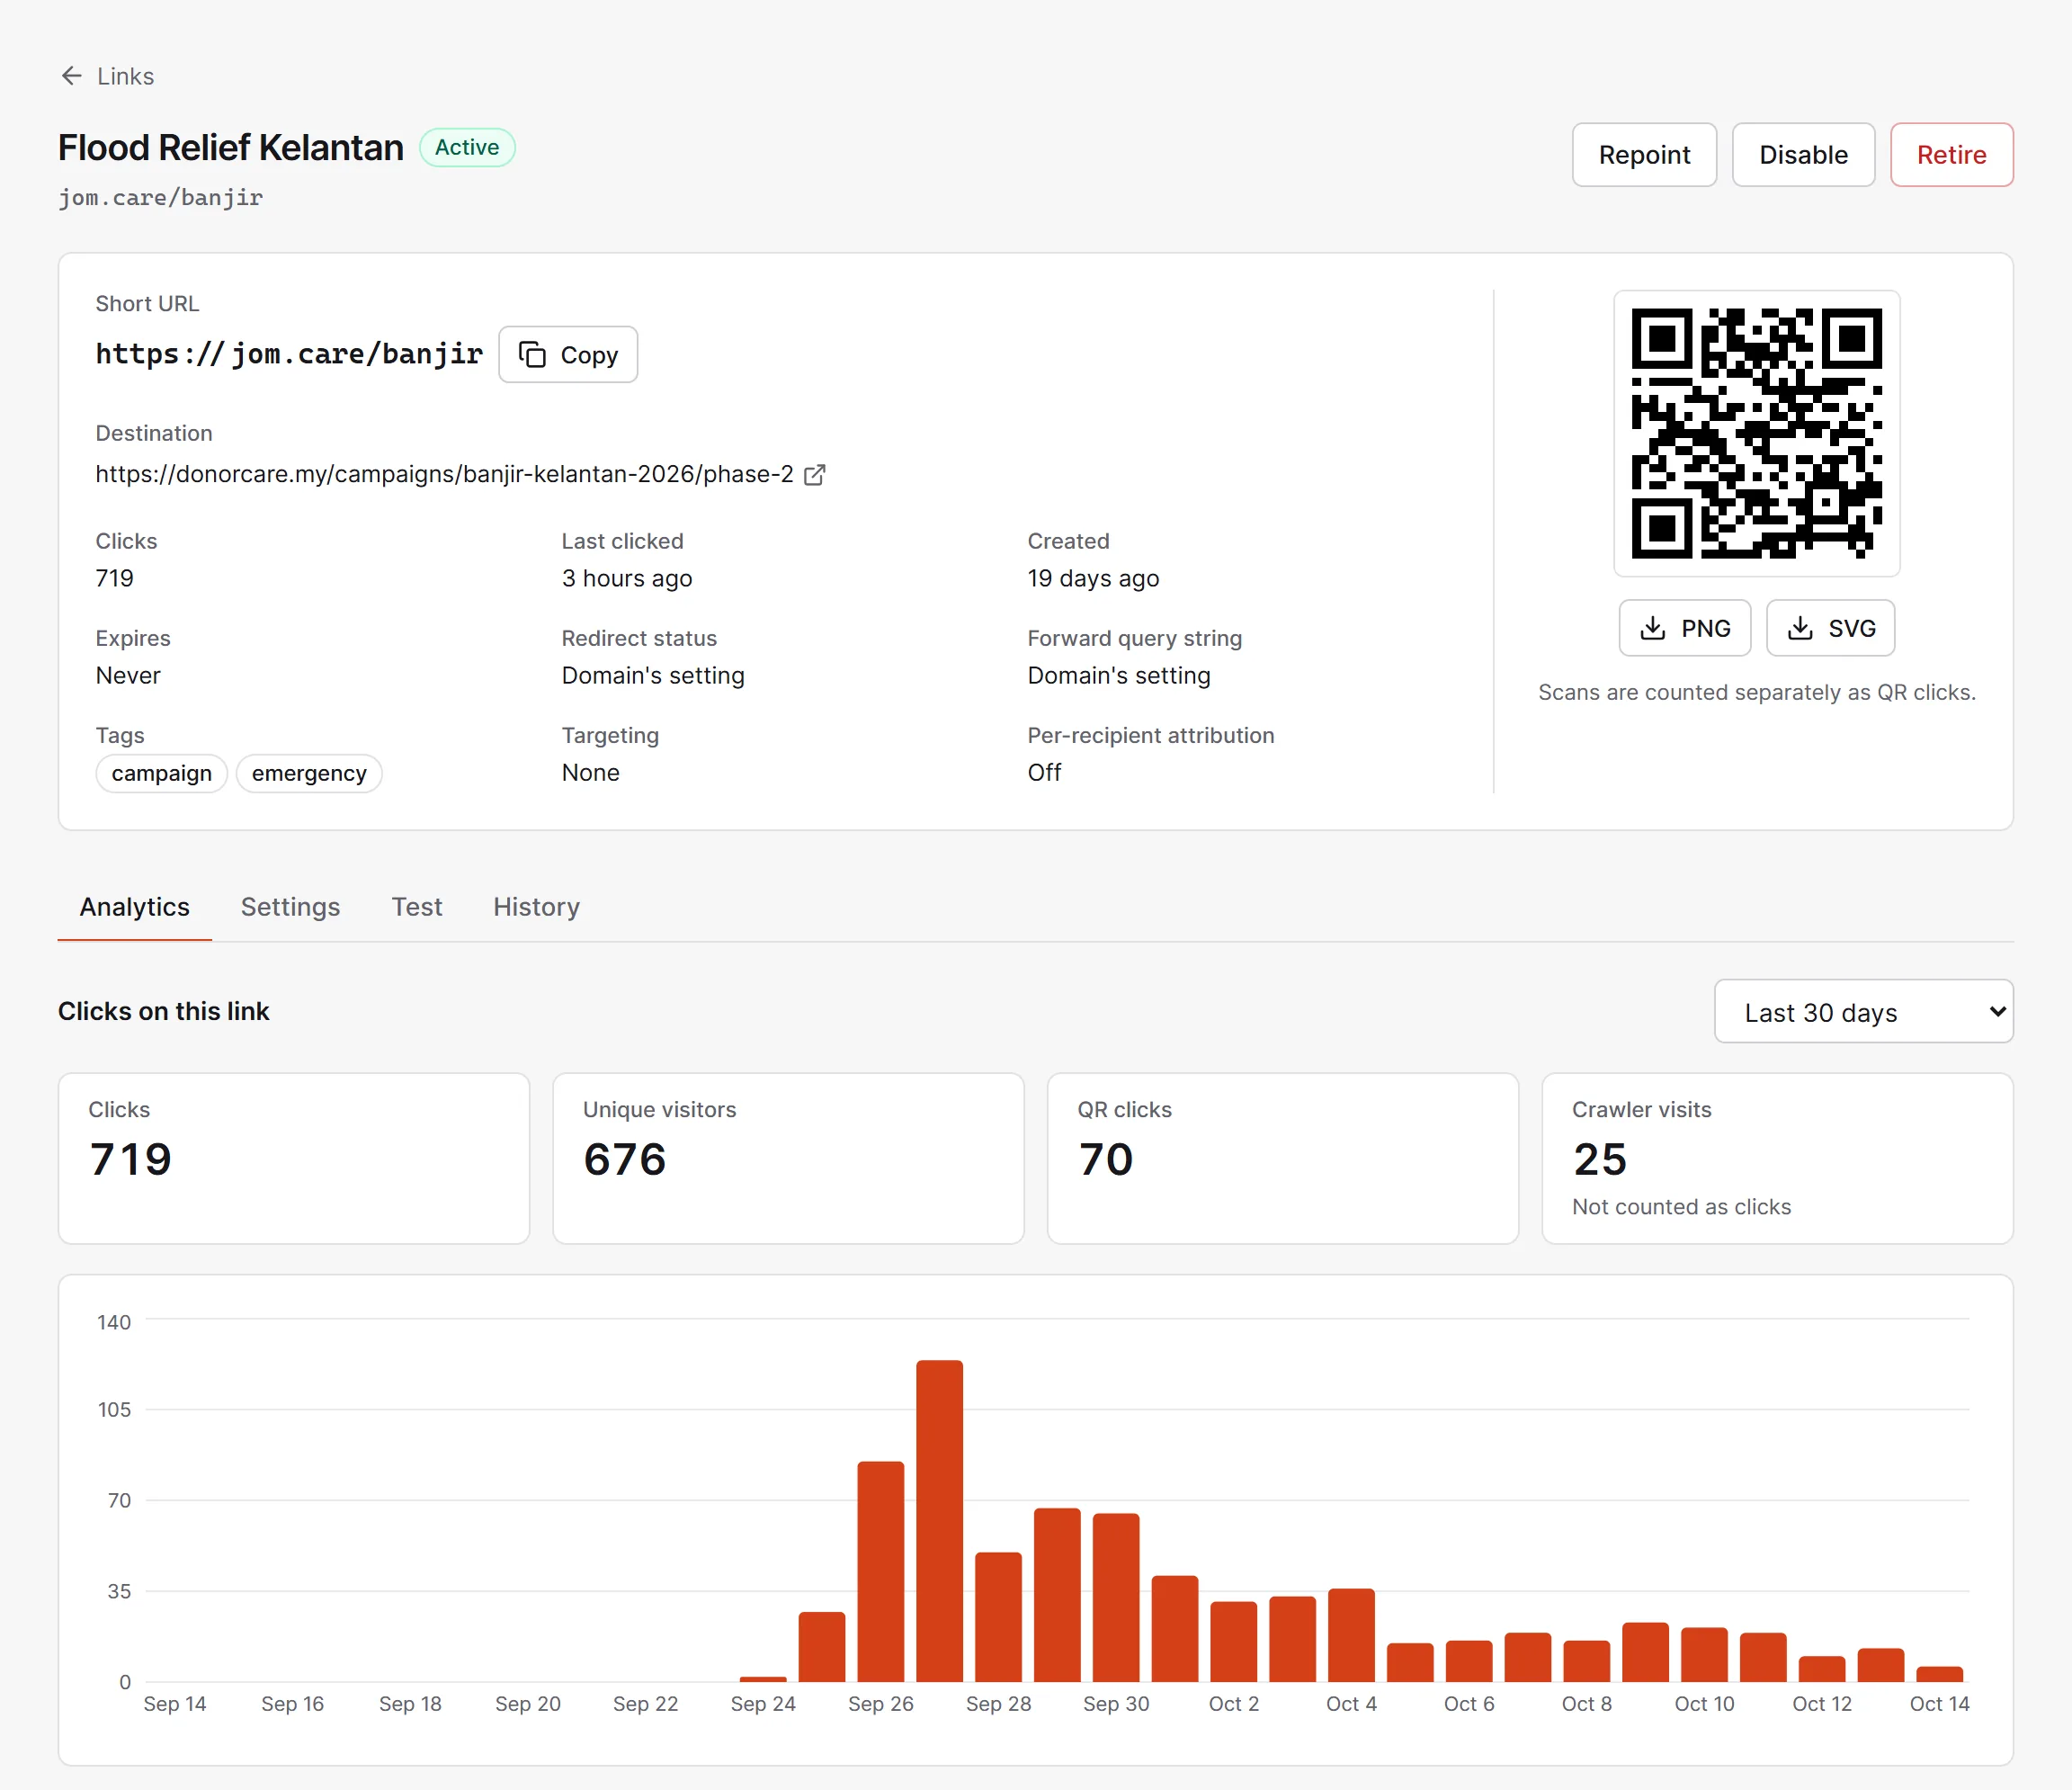Click the Repoint button

tap(1644, 155)
